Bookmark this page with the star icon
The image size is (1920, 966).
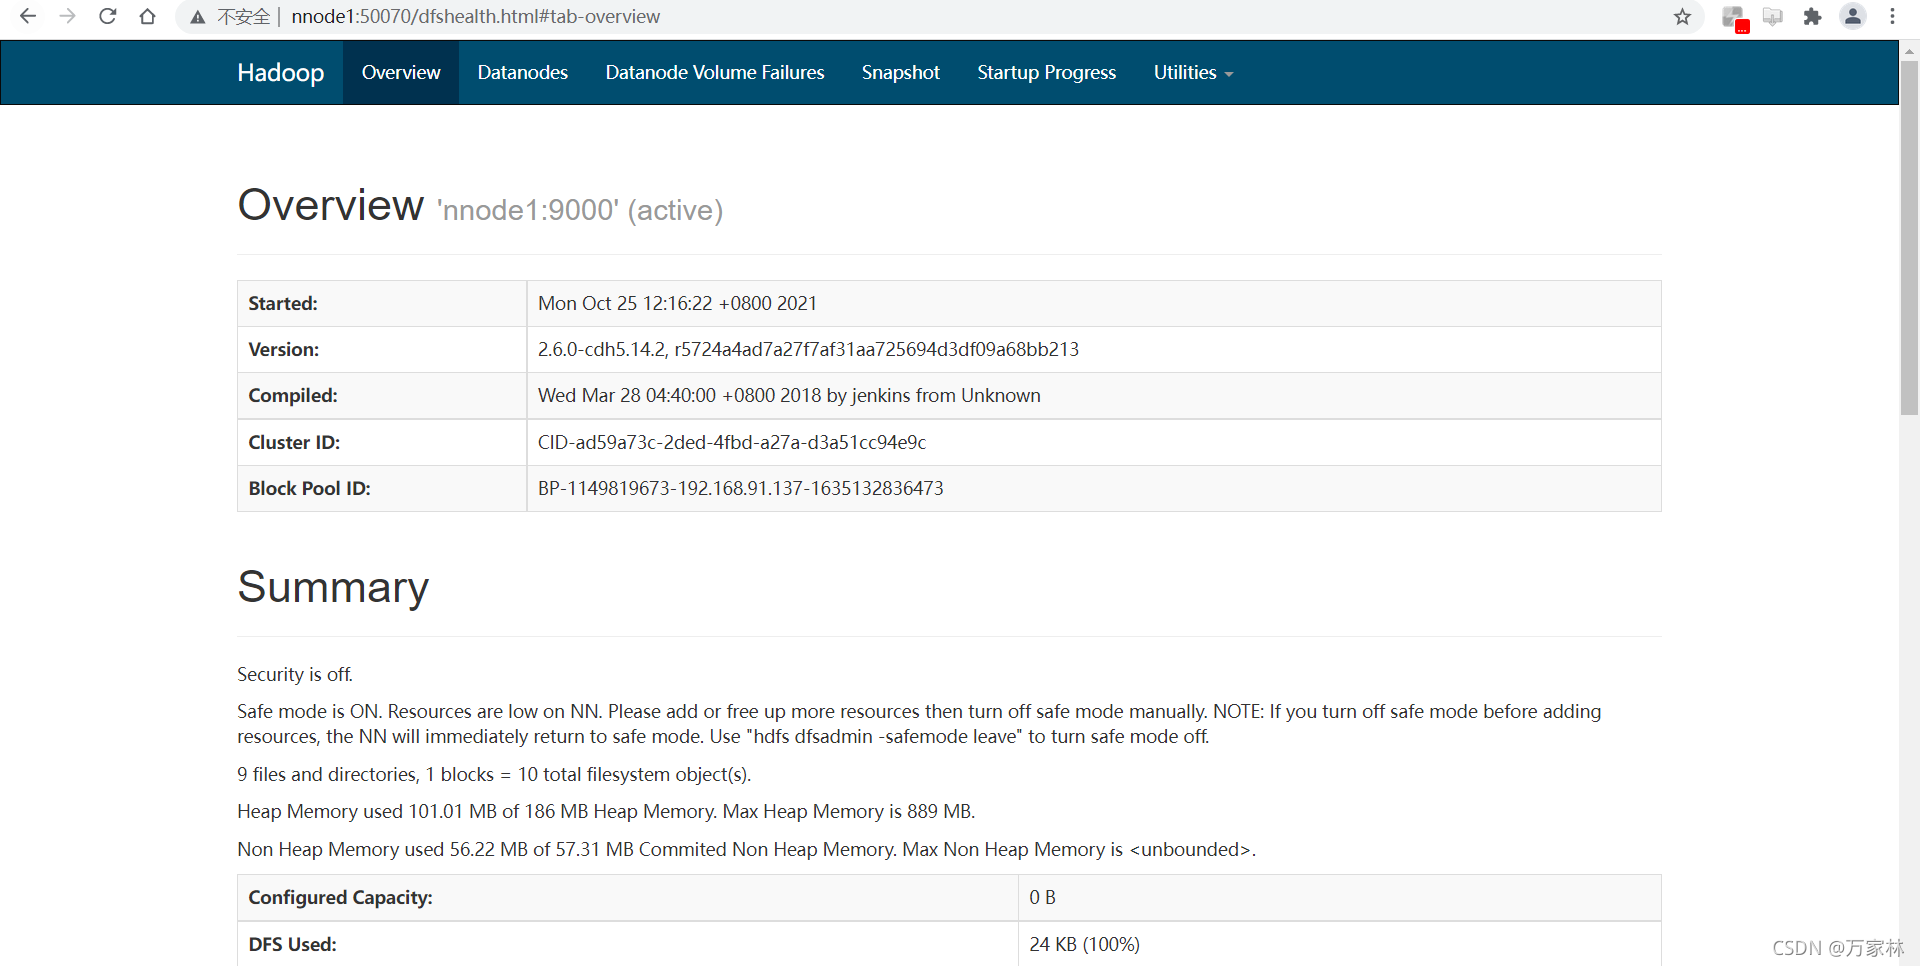tap(1683, 16)
